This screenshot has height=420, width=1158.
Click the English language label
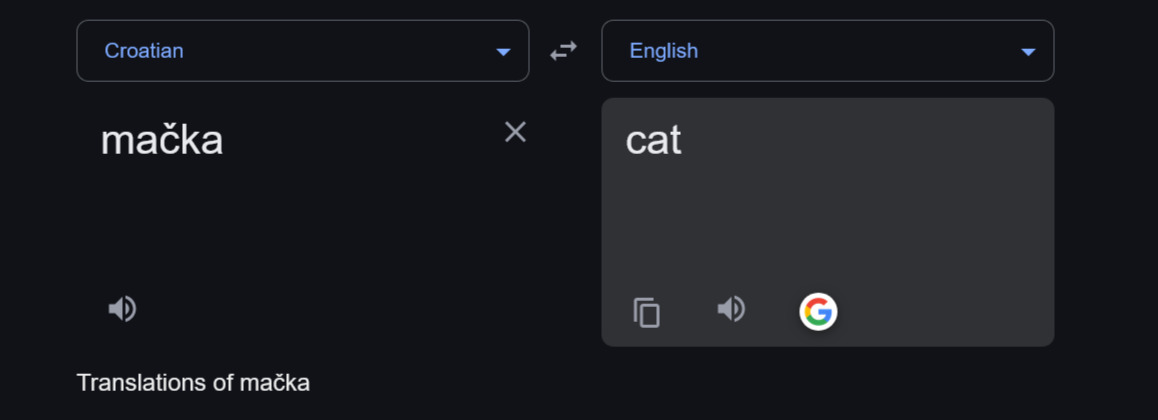click(x=663, y=51)
